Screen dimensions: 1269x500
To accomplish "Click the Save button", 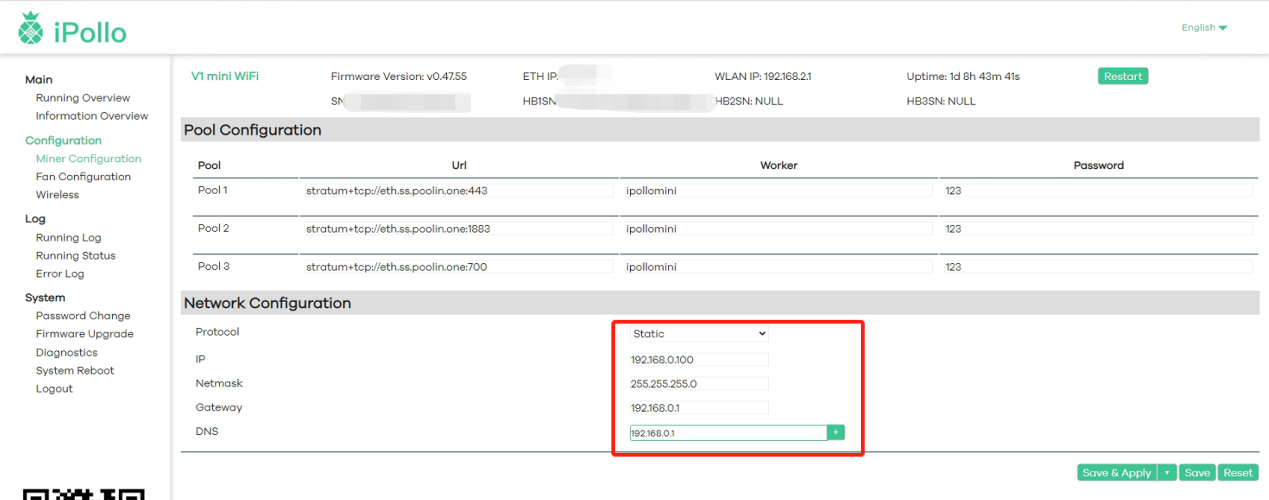I will pos(1197,473).
